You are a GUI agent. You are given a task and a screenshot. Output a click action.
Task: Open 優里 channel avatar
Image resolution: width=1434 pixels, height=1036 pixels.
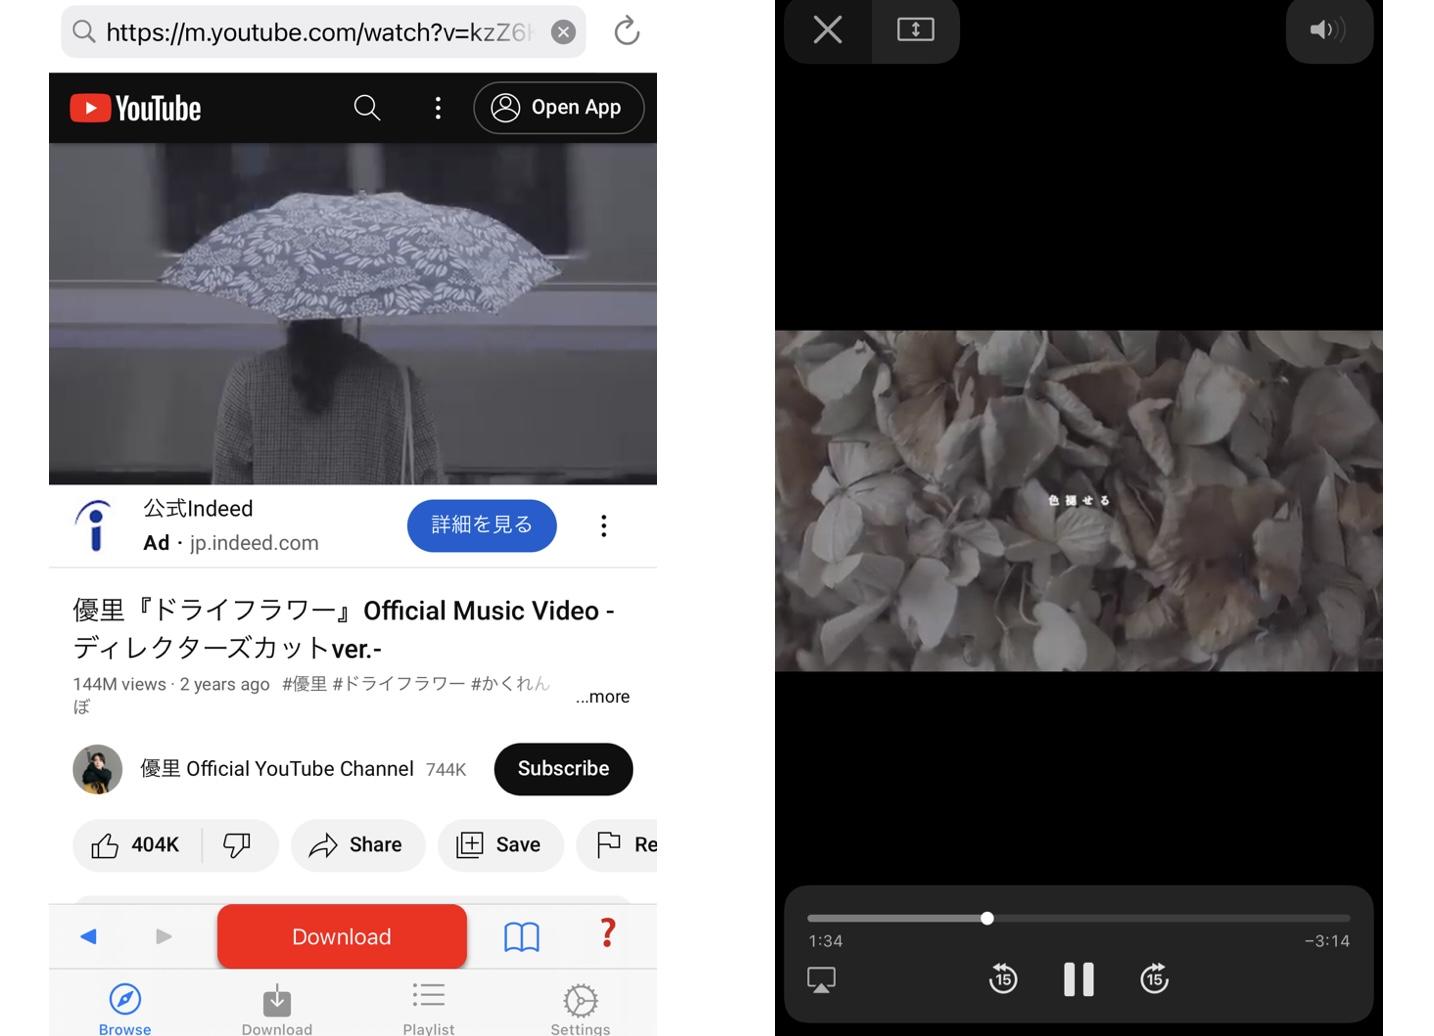(97, 769)
